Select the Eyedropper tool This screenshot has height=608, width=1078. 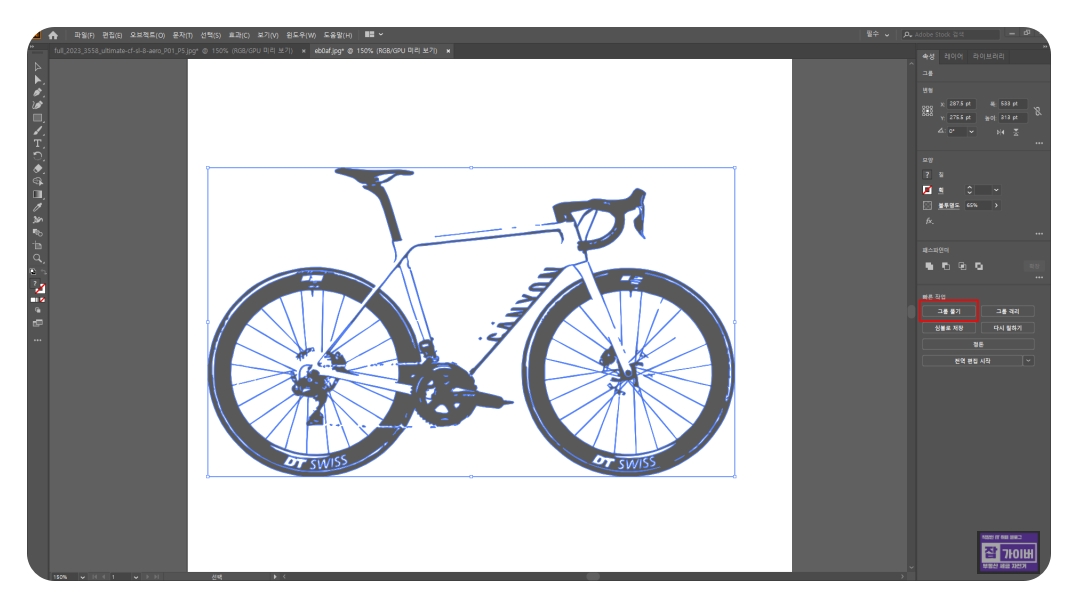[x=38, y=207]
